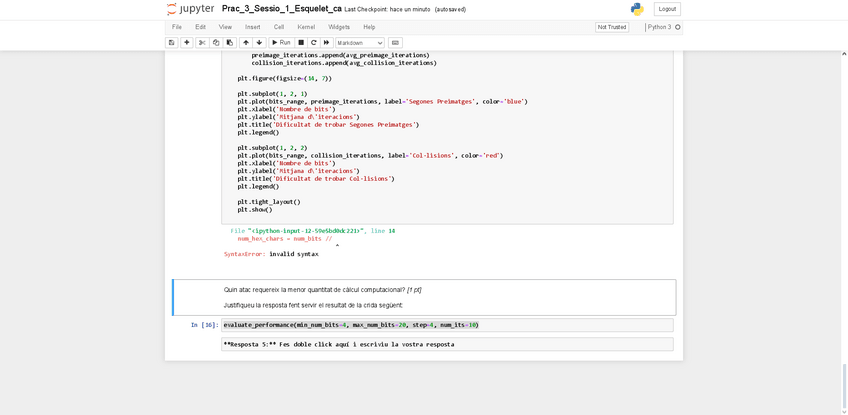Screen dimensions: 848x415
Task: Move selected cell down arrow
Action: tap(259, 43)
